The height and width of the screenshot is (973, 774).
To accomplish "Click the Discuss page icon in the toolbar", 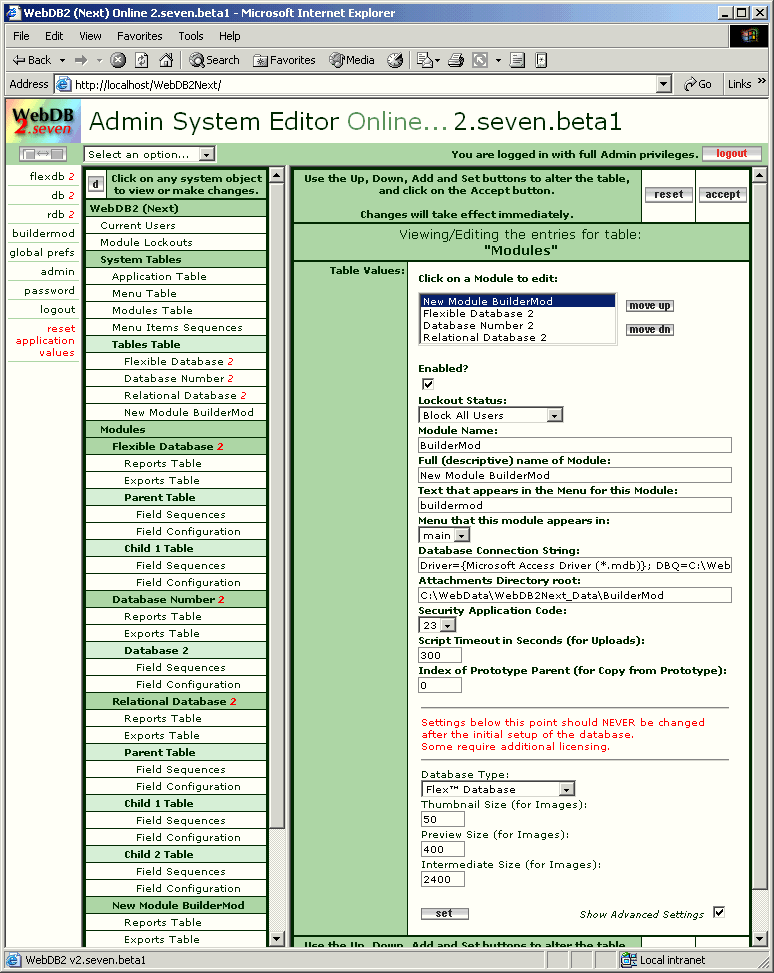I will click(x=517, y=60).
